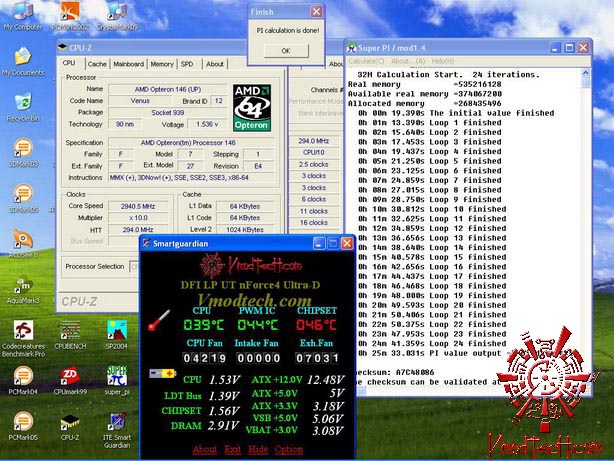The image size is (614, 461).
Task: Open the Help(H) menu in Super PI
Action: point(443,61)
